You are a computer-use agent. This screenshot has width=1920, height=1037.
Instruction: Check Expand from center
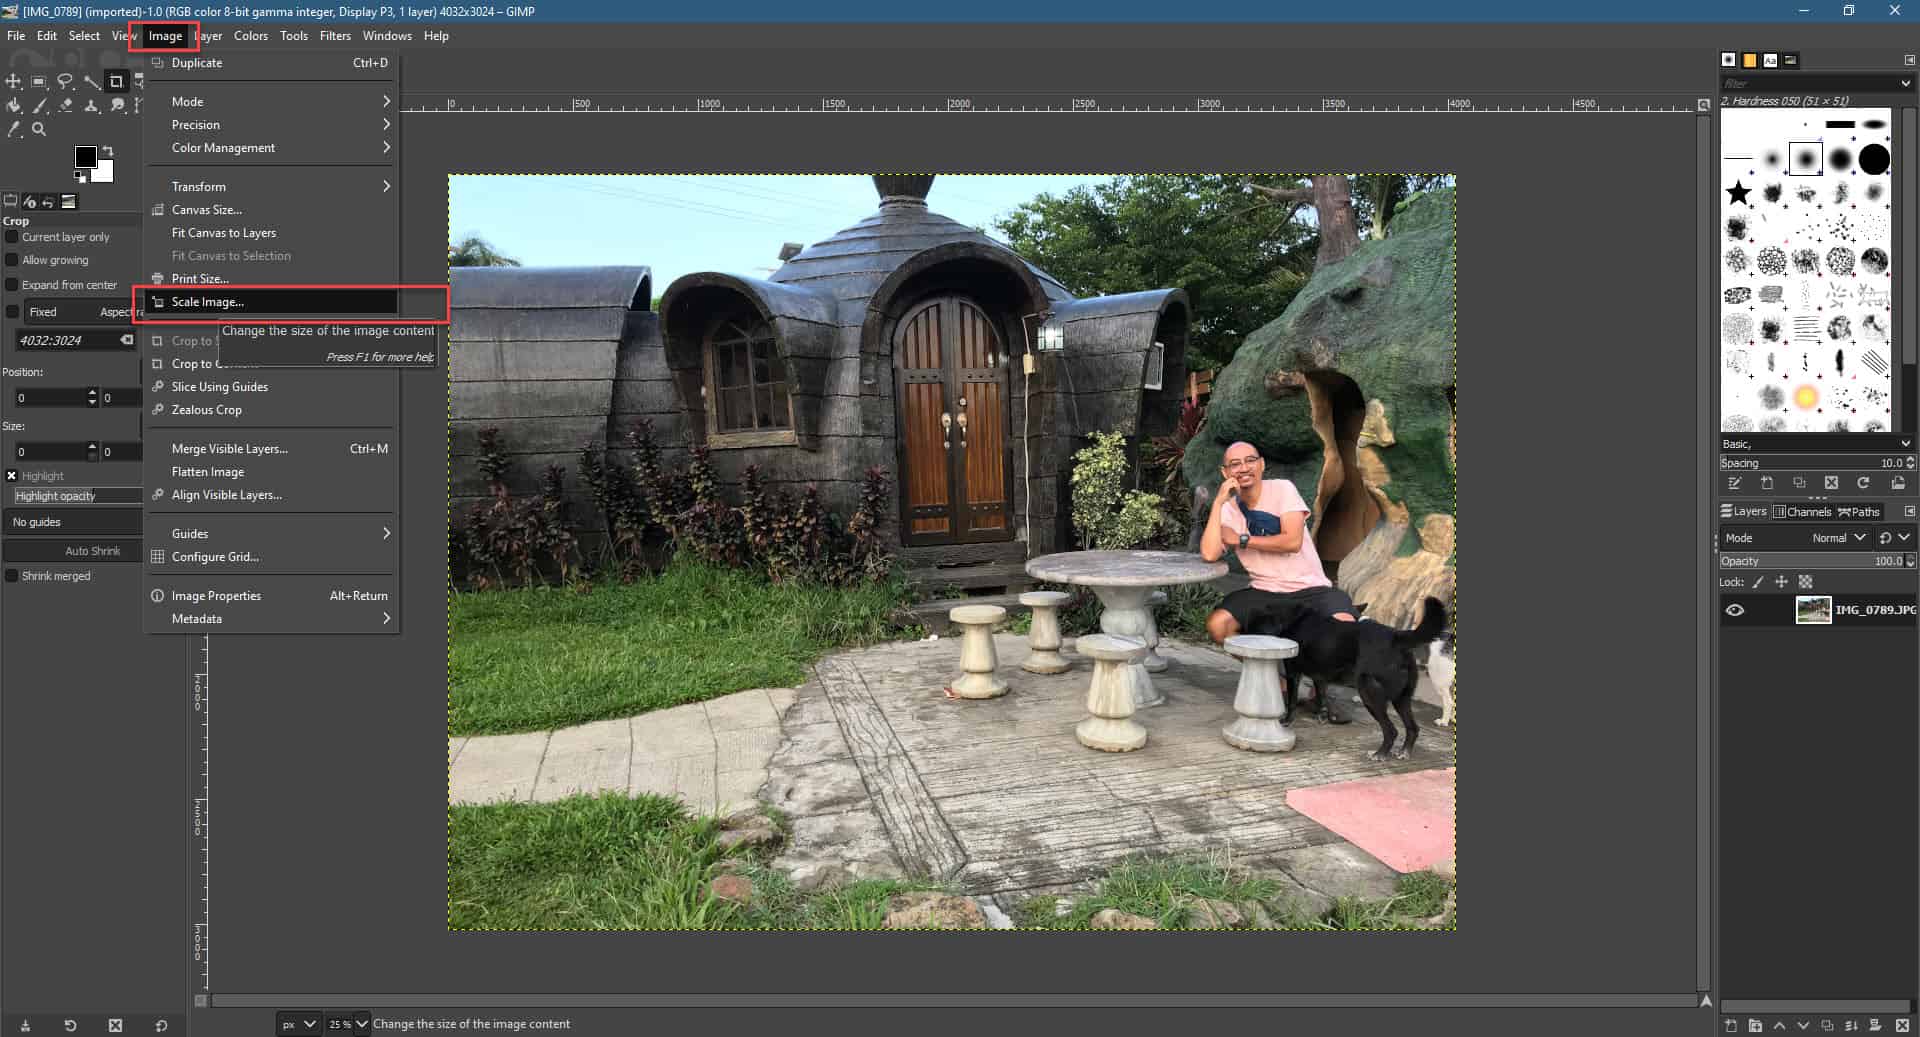[12, 284]
